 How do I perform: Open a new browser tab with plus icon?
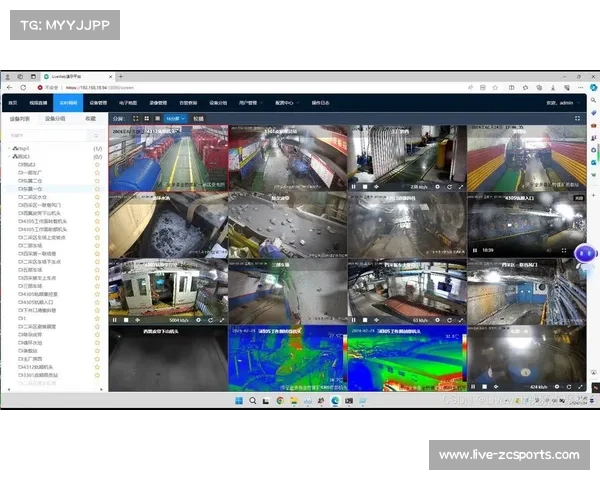(121, 77)
